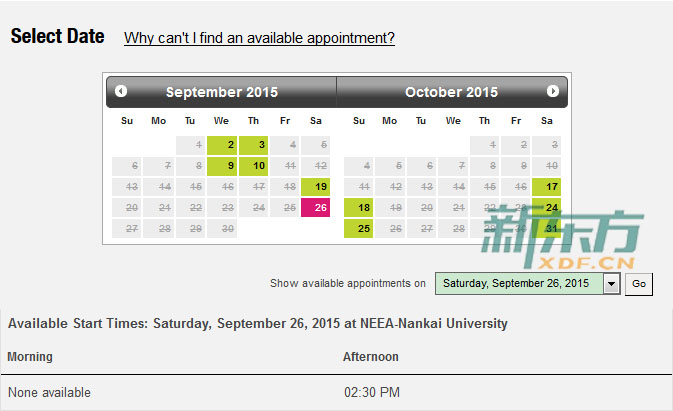Pick Saturday September 19

(x=315, y=187)
